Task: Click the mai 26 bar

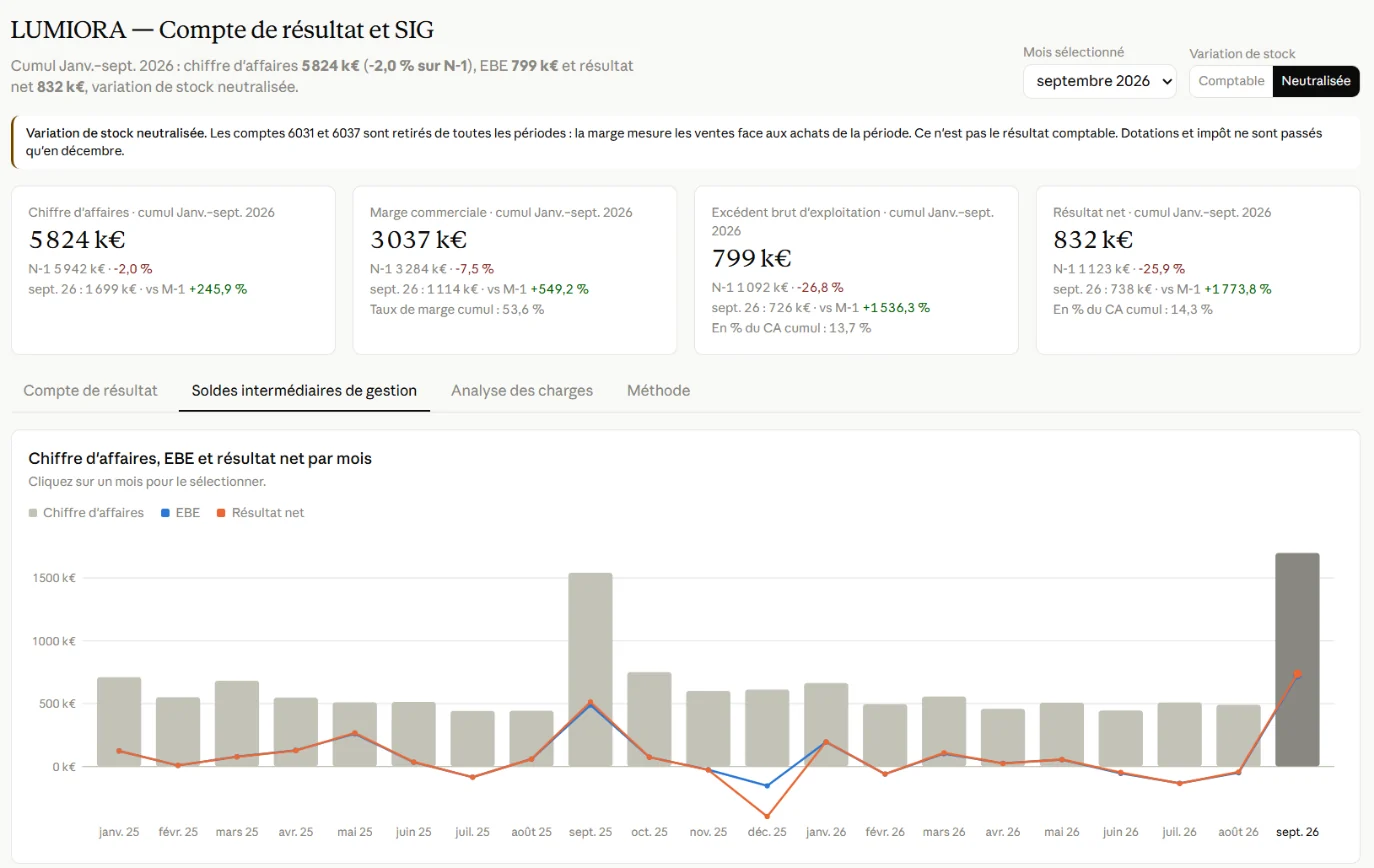Action: click(x=1061, y=734)
